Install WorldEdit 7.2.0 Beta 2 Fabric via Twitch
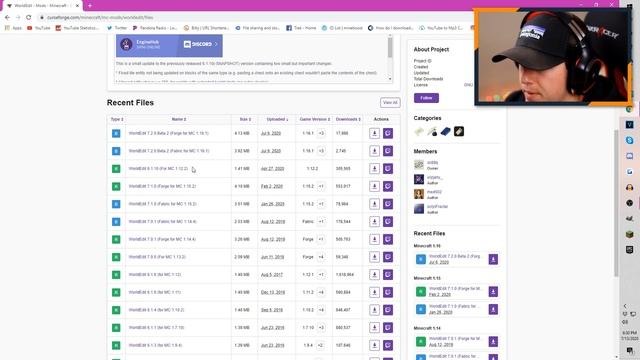This screenshot has width=640, height=360. [388, 151]
